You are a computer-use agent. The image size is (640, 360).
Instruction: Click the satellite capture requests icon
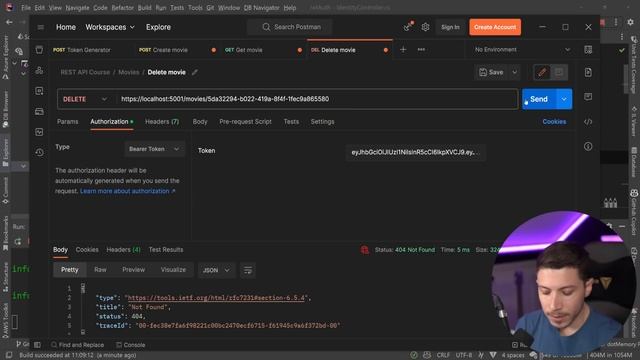tap(408, 27)
